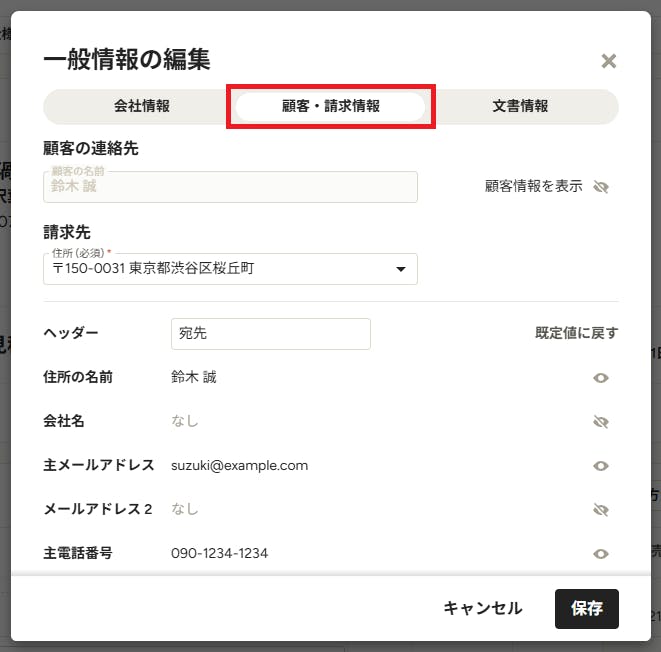661x652 pixels.
Task: Click the 顧客の名前 field showing 鈴木 誠
Action: 230,187
